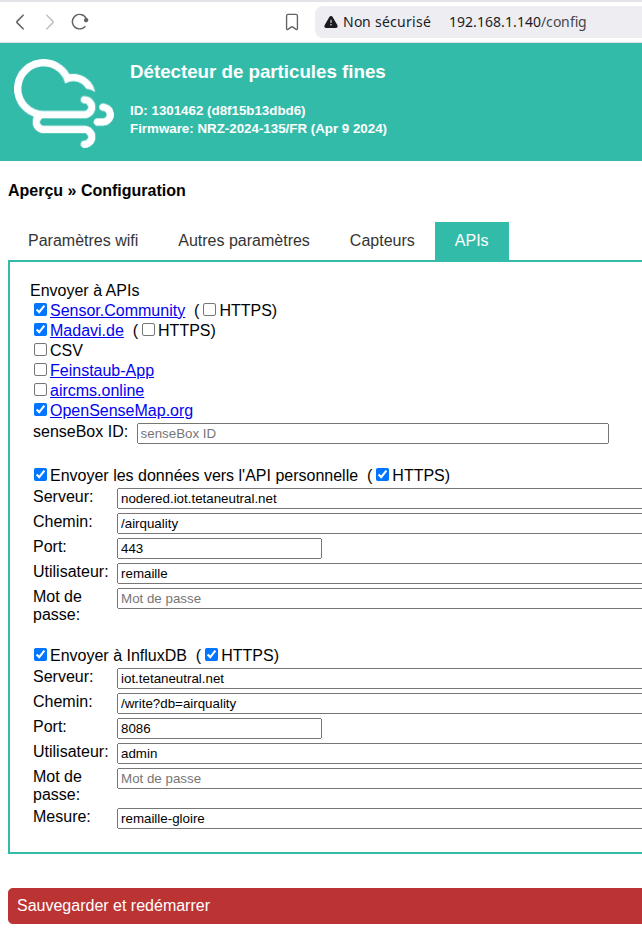Viewport: 642px width, 940px height.
Task: Click the browser forward arrow
Action: (x=50, y=22)
